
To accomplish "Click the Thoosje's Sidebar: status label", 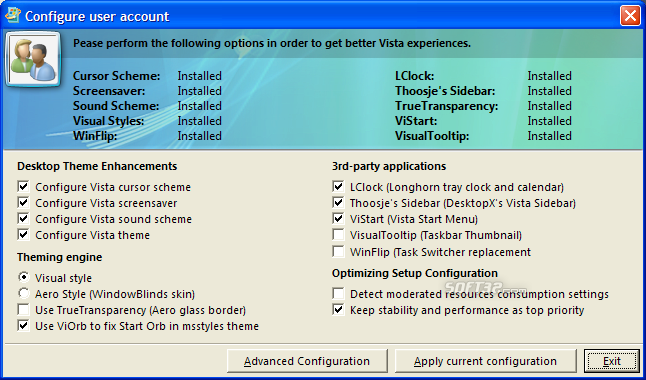I will 445,91.
